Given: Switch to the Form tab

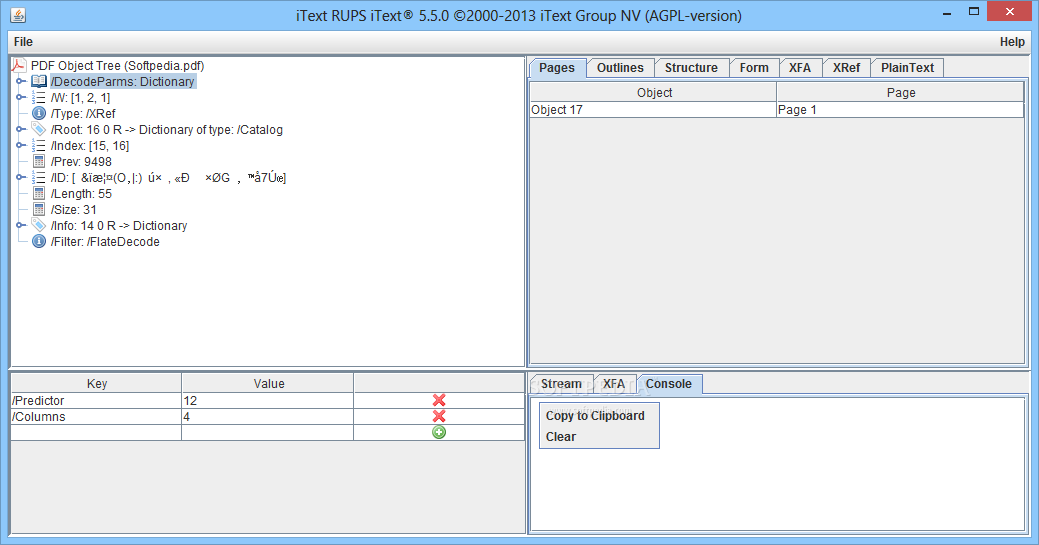Looking at the screenshot, I should point(754,68).
